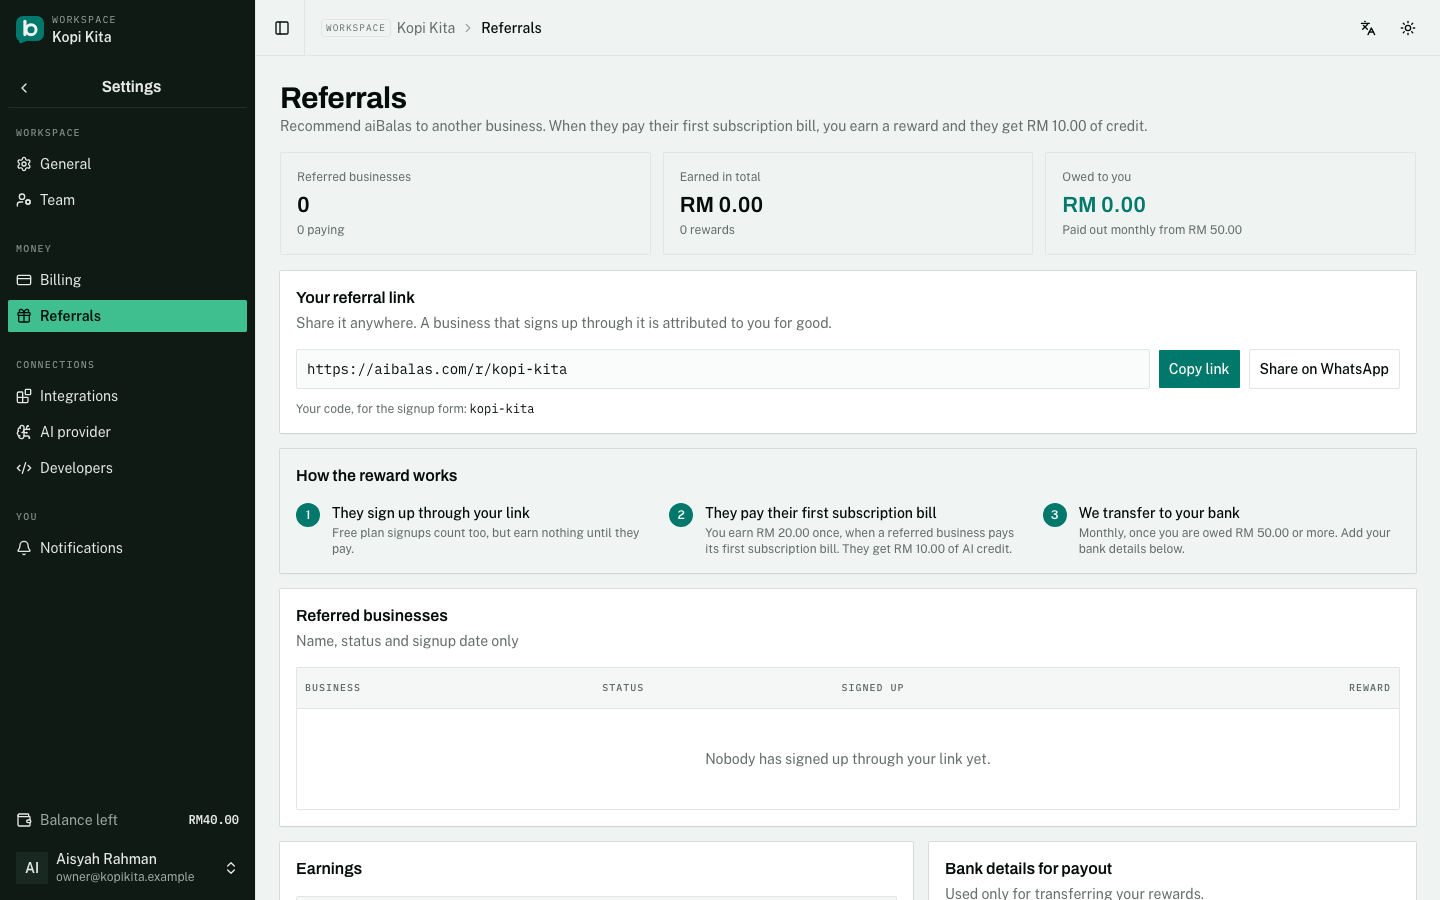Open the language switcher icon
This screenshot has width=1440, height=900.
1368,28
